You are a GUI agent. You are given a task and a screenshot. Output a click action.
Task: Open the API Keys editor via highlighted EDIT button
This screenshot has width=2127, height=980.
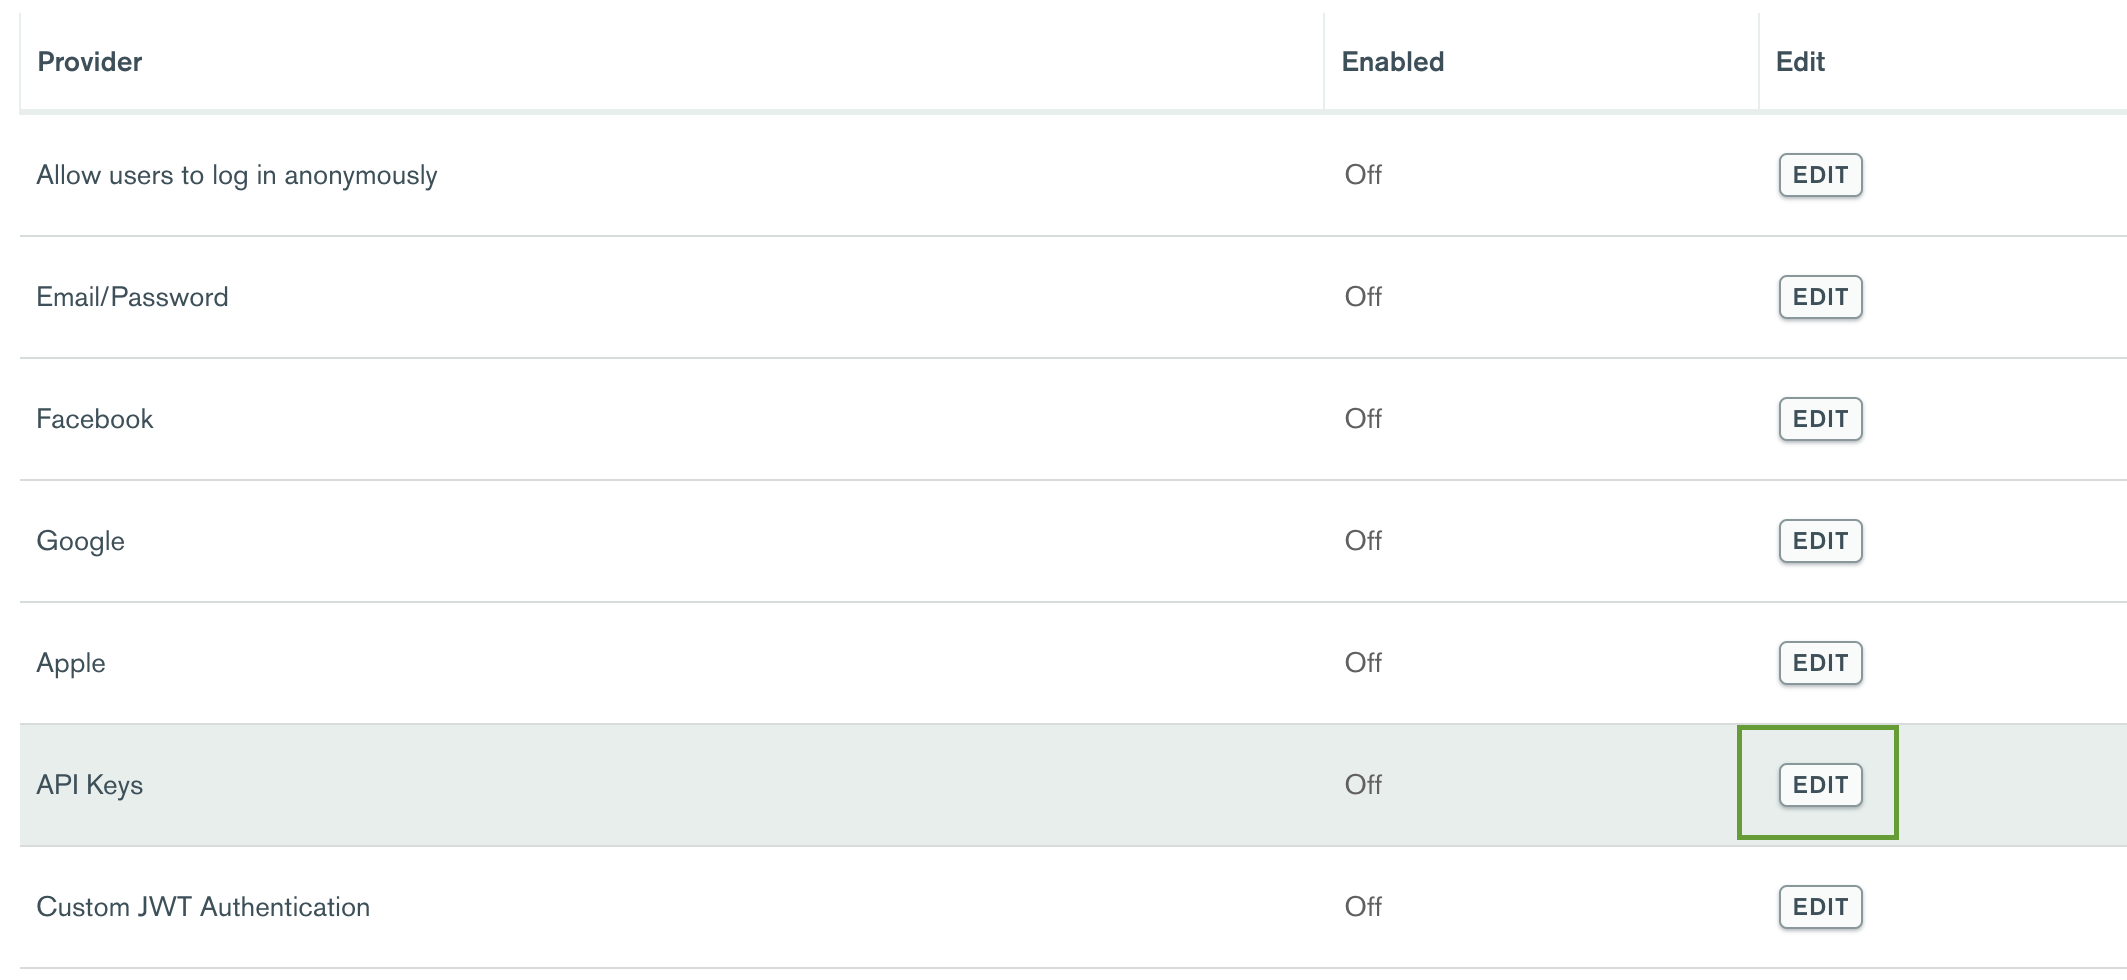(x=1819, y=784)
